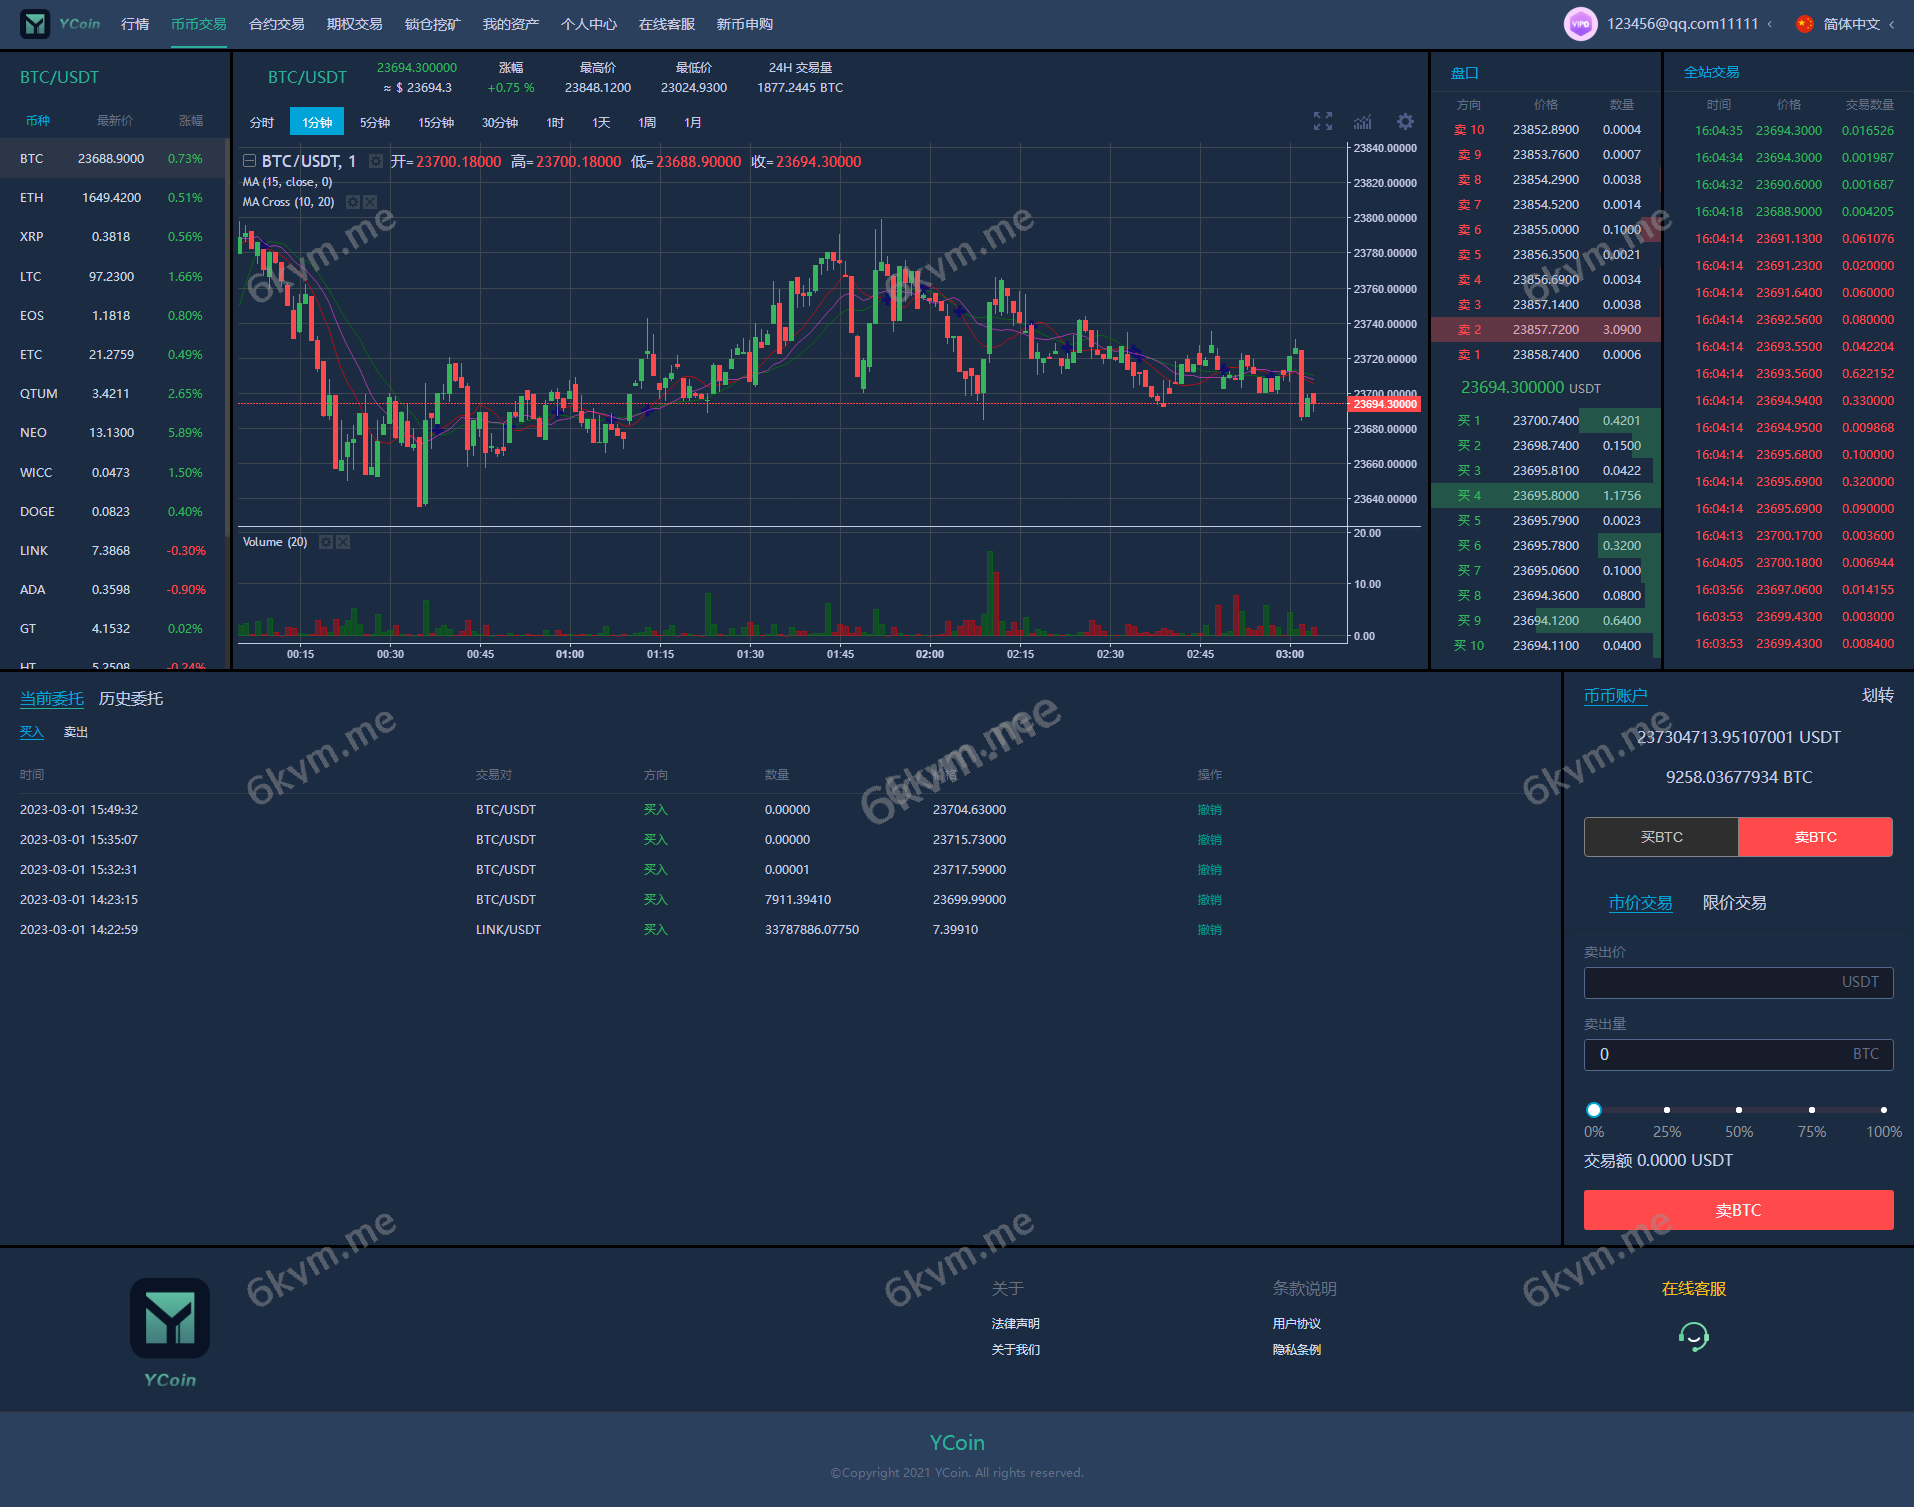Set the amount slider to 50%

pyautogui.click(x=1738, y=1110)
